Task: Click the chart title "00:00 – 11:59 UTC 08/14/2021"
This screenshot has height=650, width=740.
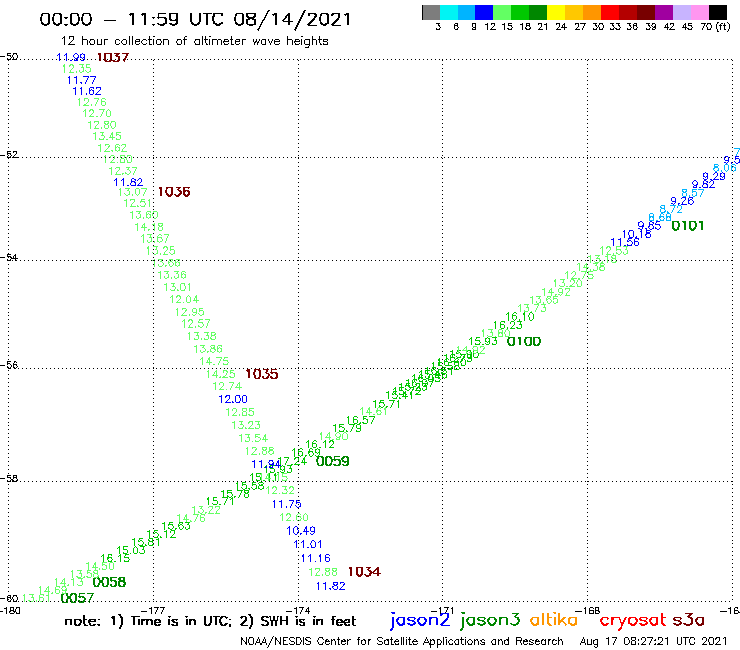Action: coord(195,19)
